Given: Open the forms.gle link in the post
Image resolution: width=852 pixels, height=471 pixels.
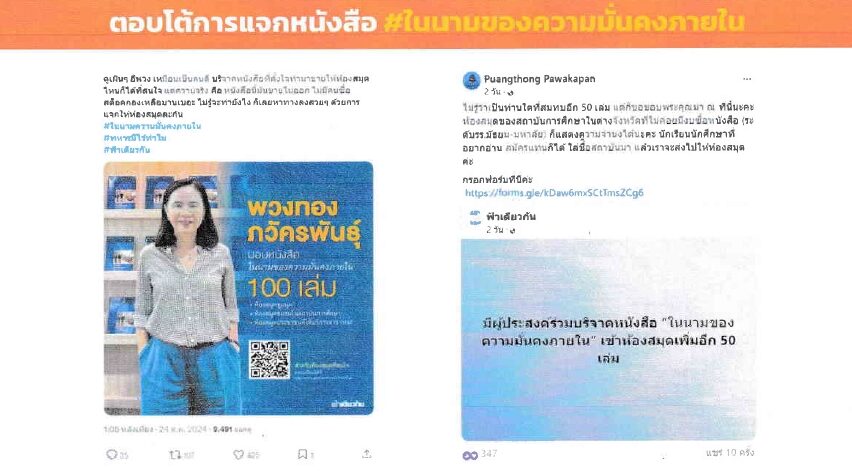Looking at the screenshot, I should point(554,192).
